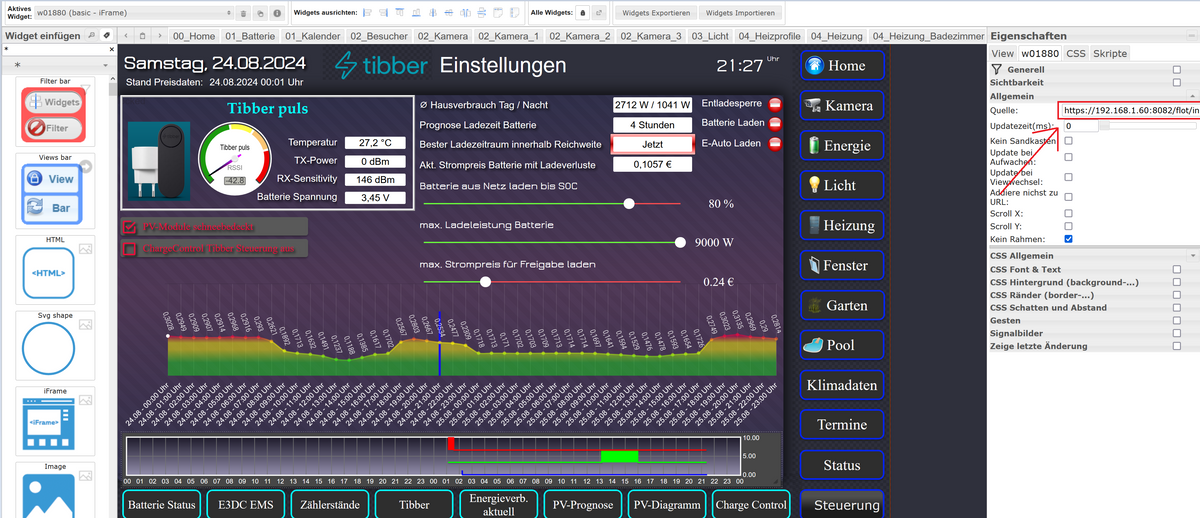1200x518 pixels.
Task: Uncheck the Kein Rahmen checkbox
Action: [1069, 239]
